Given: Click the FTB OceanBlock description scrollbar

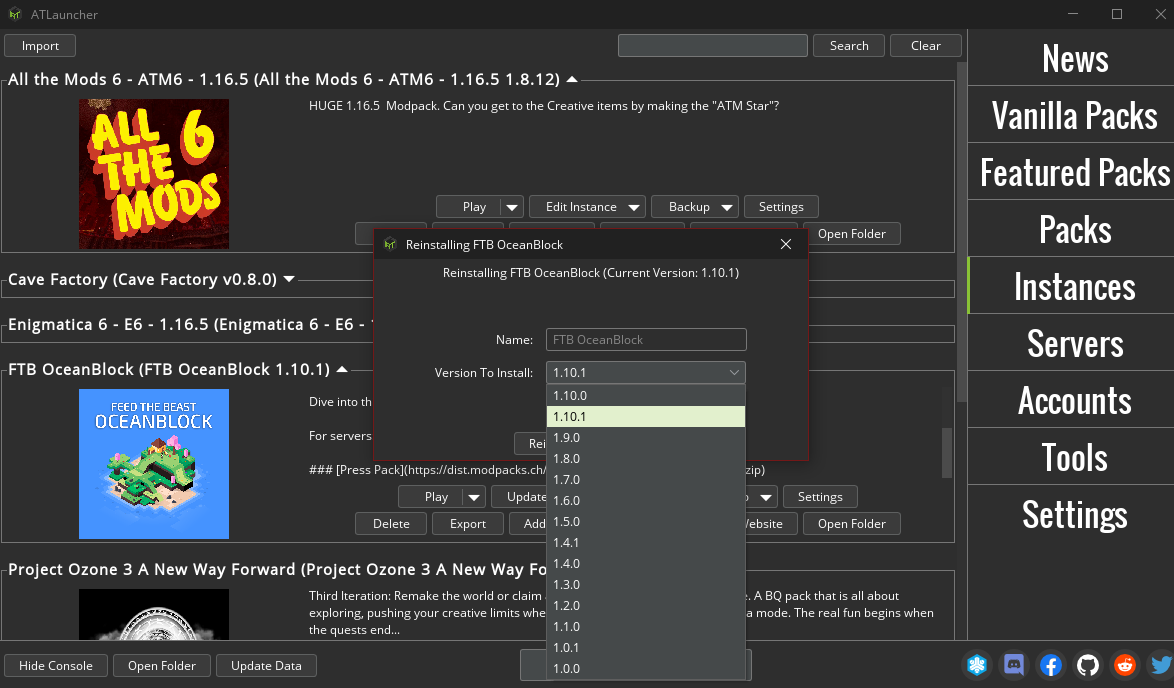Looking at the screenshot, I should pyautogui.click(x=946, y=452).
